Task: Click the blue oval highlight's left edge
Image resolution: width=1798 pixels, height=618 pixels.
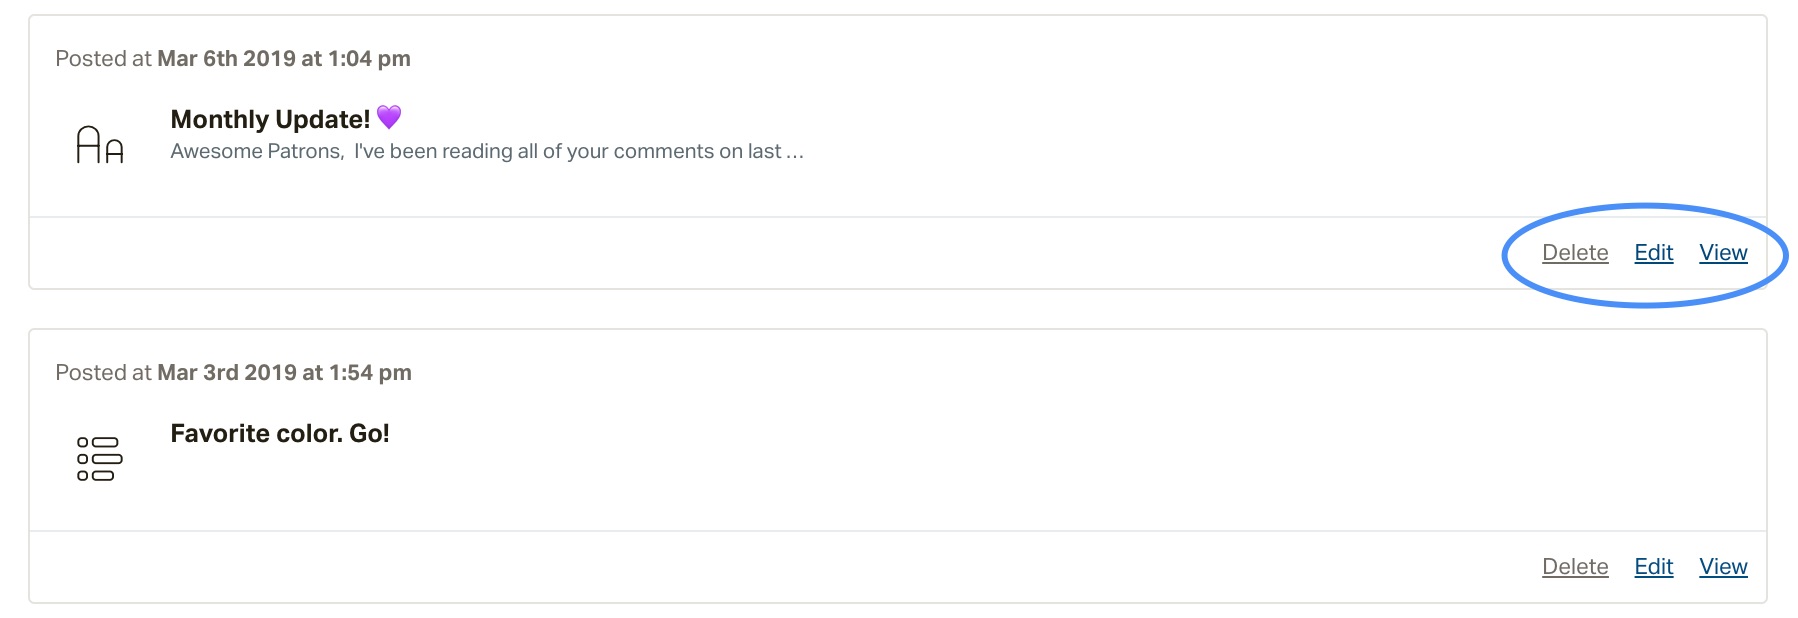Action: (1505, 256)
